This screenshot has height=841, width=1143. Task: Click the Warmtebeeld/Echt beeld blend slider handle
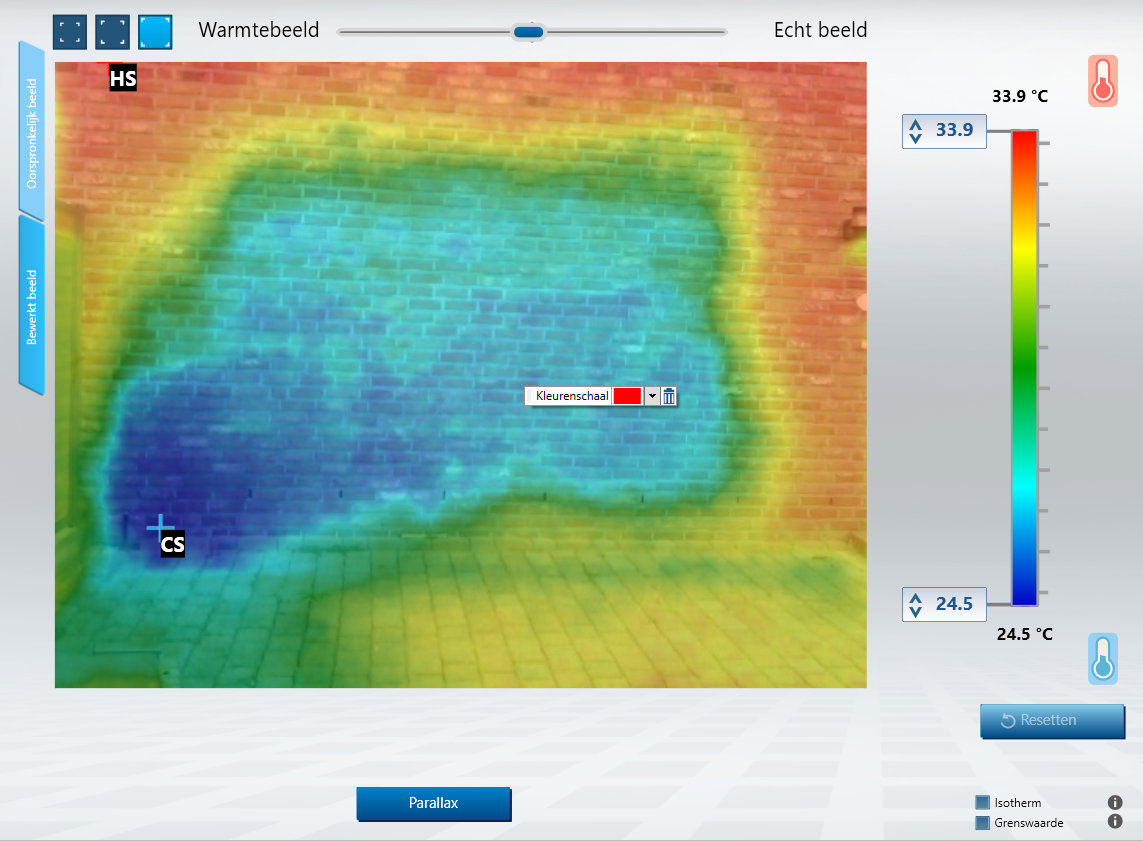point(528,32)
